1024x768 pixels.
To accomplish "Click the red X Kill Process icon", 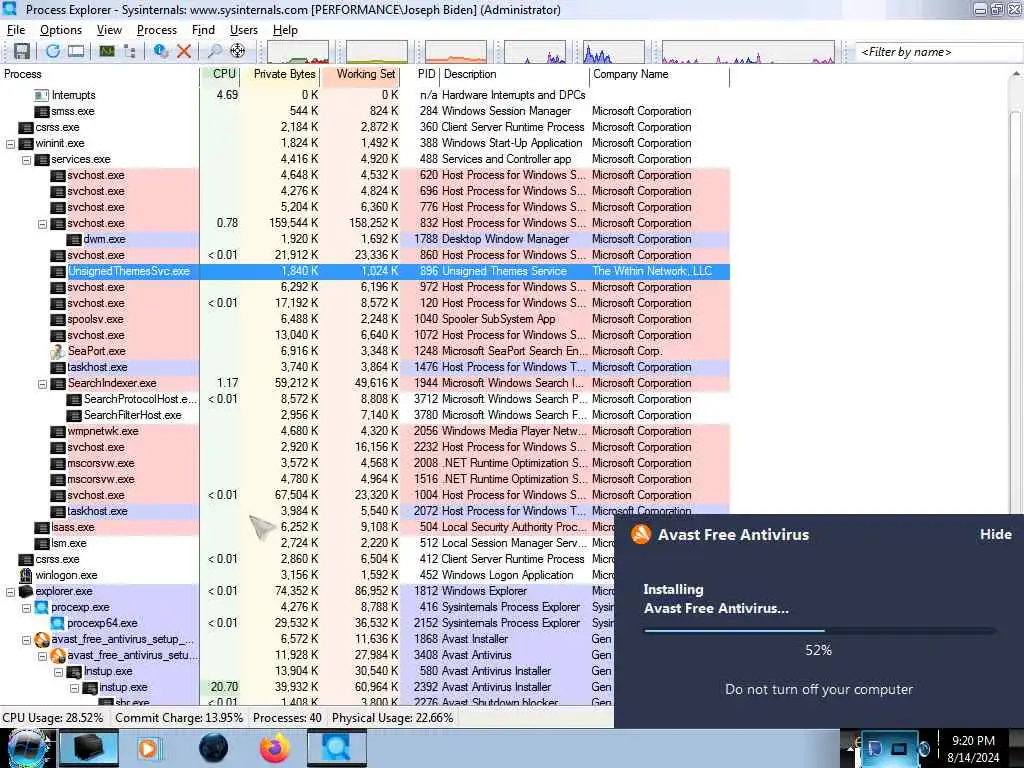I will [x=184, y=51].
